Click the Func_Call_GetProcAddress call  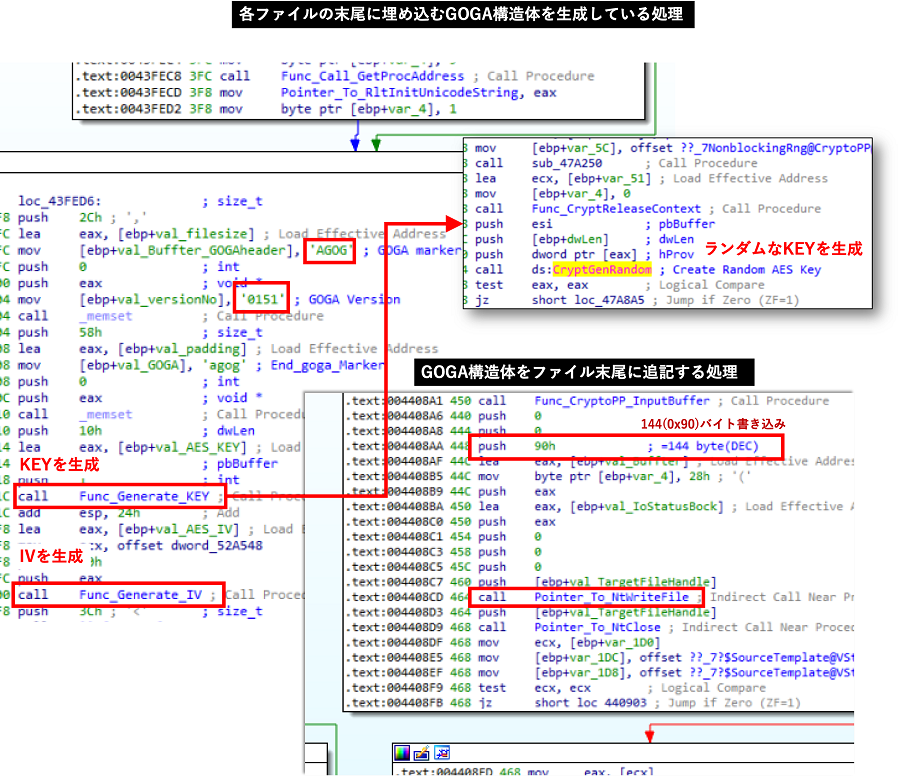[x=372, y=76]
